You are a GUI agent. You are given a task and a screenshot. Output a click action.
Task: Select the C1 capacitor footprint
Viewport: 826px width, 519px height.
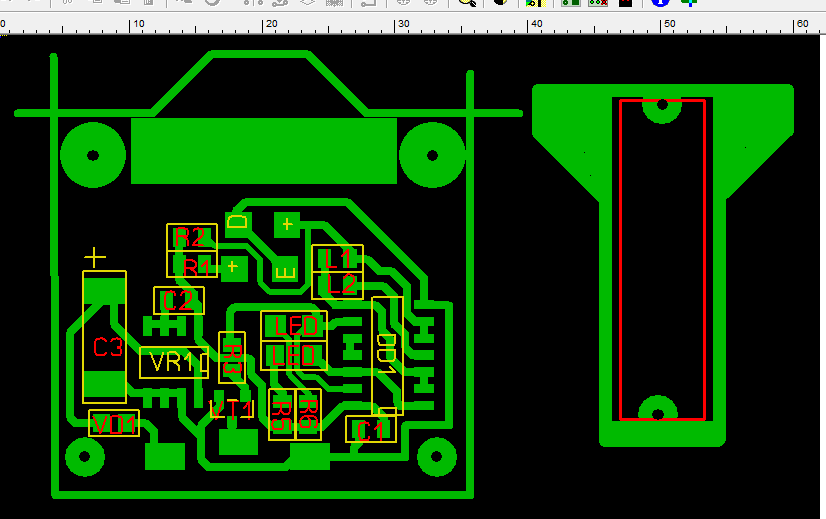(x=371, y=431)
